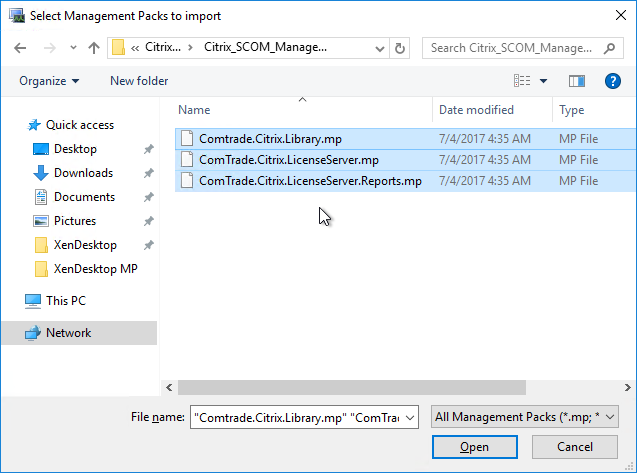Change your view icon button
Viewport: 637px width, 473px height.
[522, 81]
